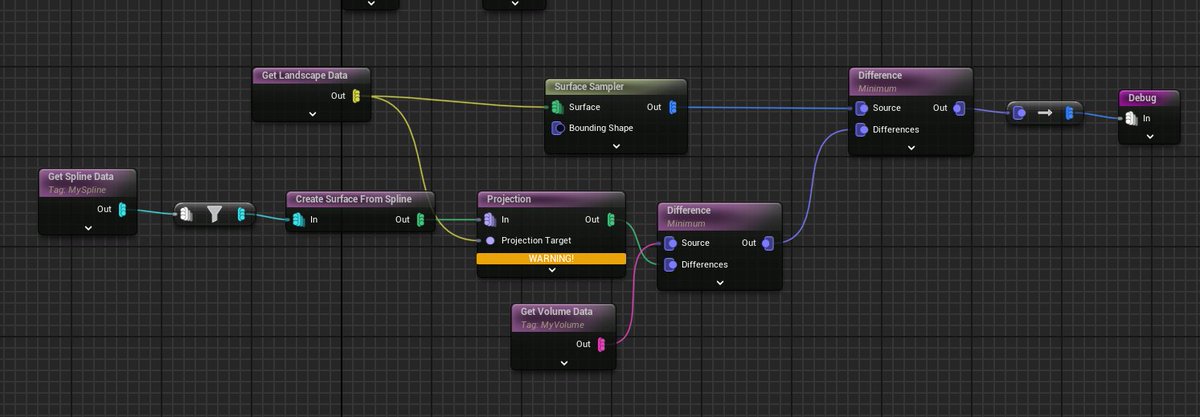The width and height of the screenshot is (1200, 417).
Task: Select the Debug node title
Action: (x=1142, y=97)
